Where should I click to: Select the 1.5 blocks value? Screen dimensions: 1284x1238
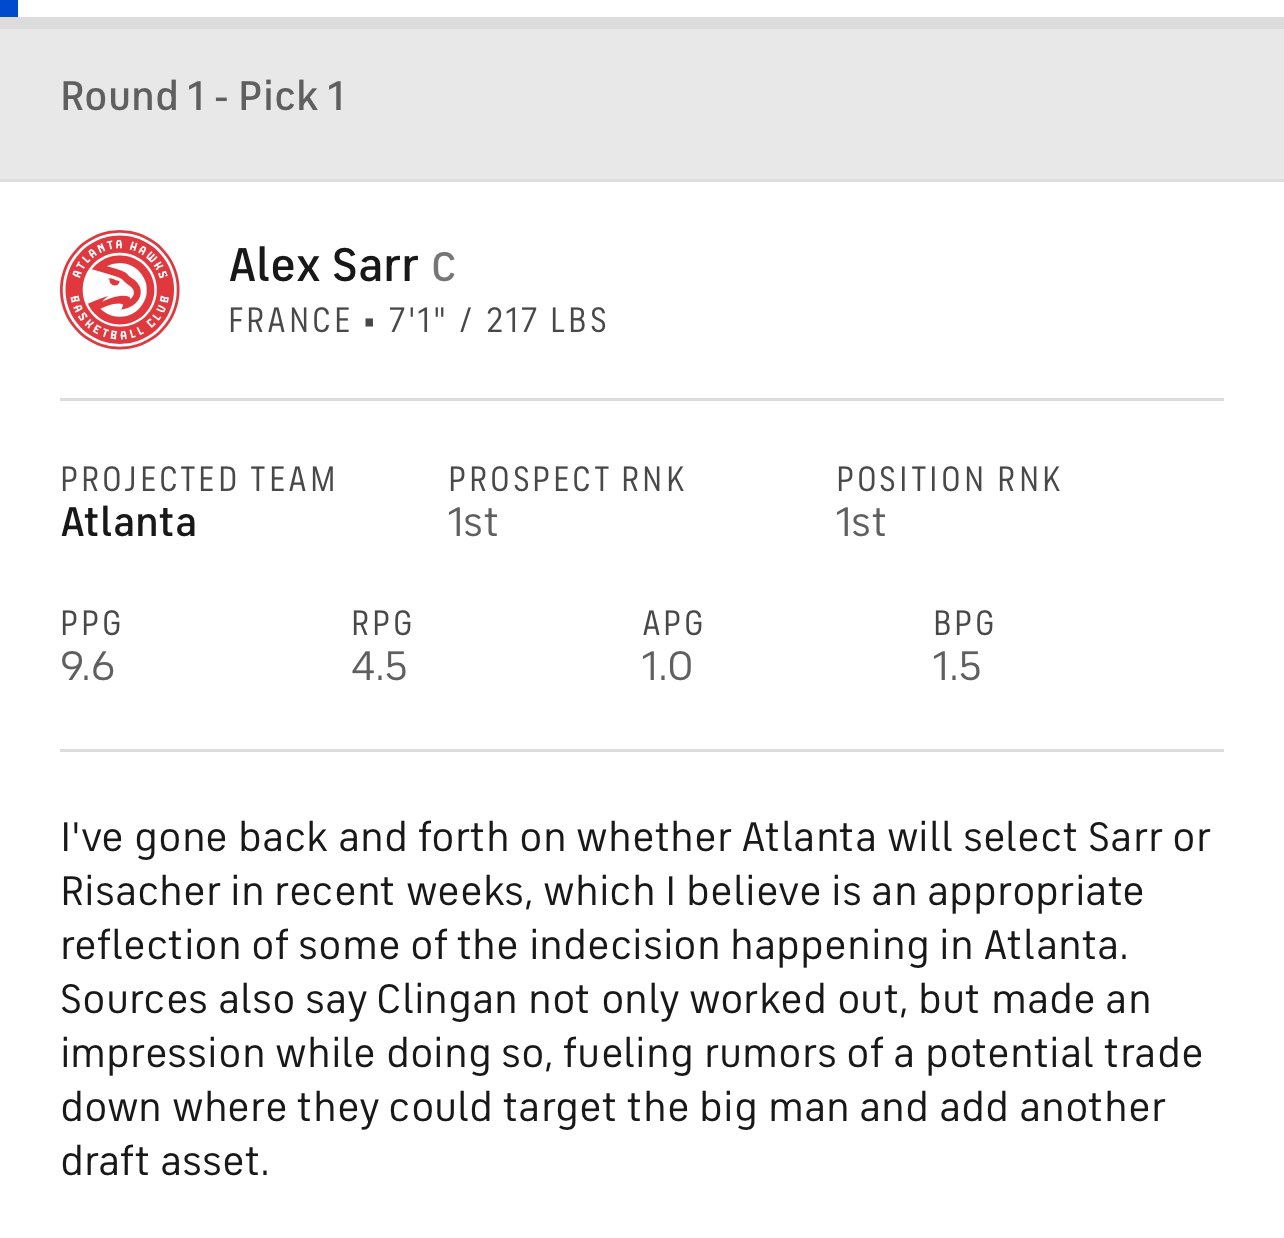(x=957, y=667)
